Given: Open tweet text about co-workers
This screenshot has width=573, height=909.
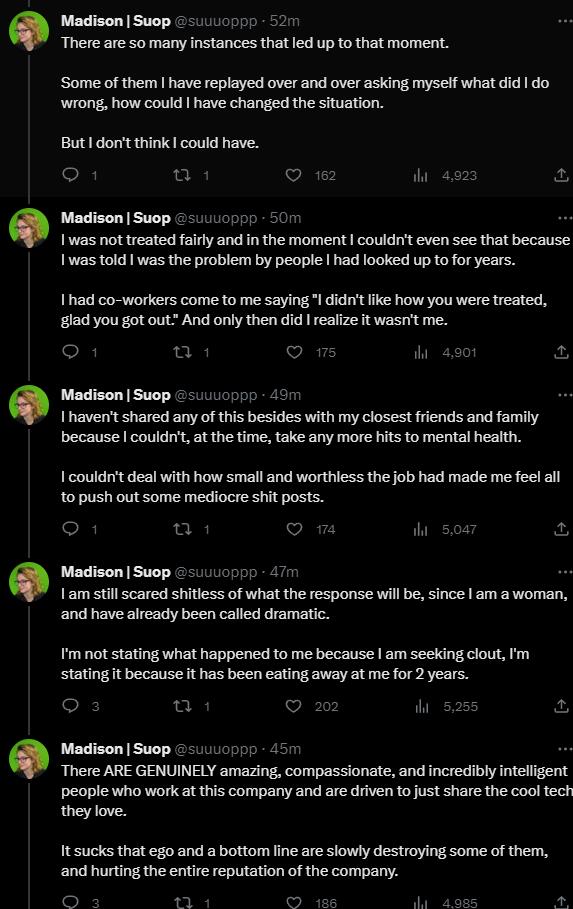Looking at the screenshot, I should coord(304,310).
